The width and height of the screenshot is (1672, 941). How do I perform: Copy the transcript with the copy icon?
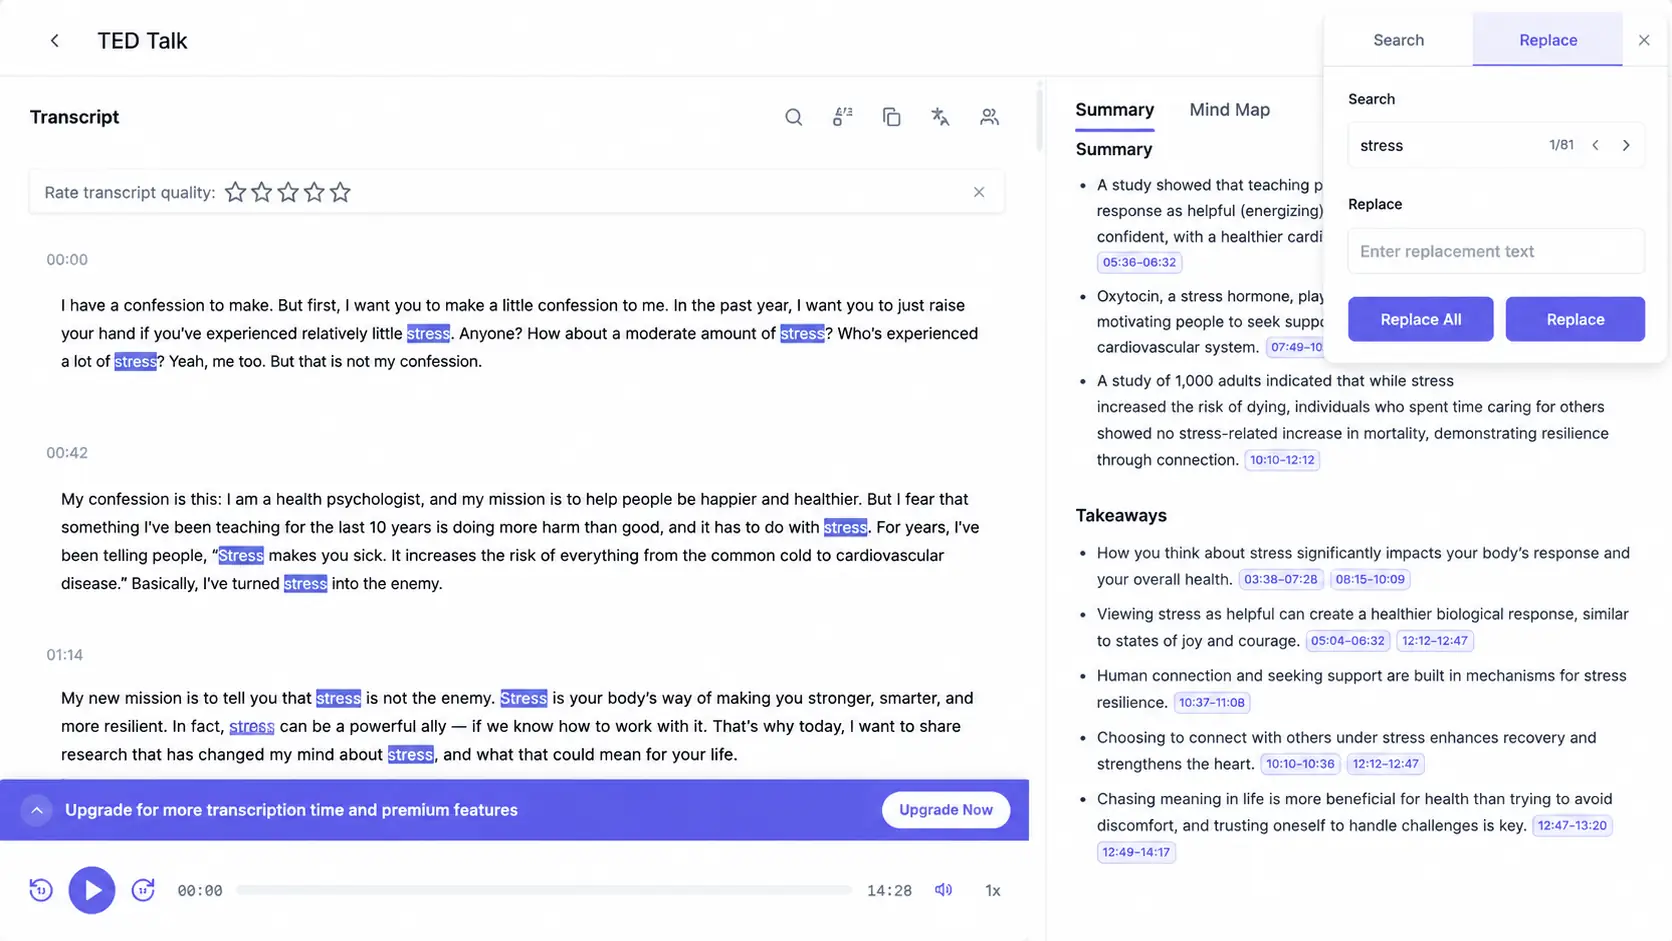pos(891,117)
